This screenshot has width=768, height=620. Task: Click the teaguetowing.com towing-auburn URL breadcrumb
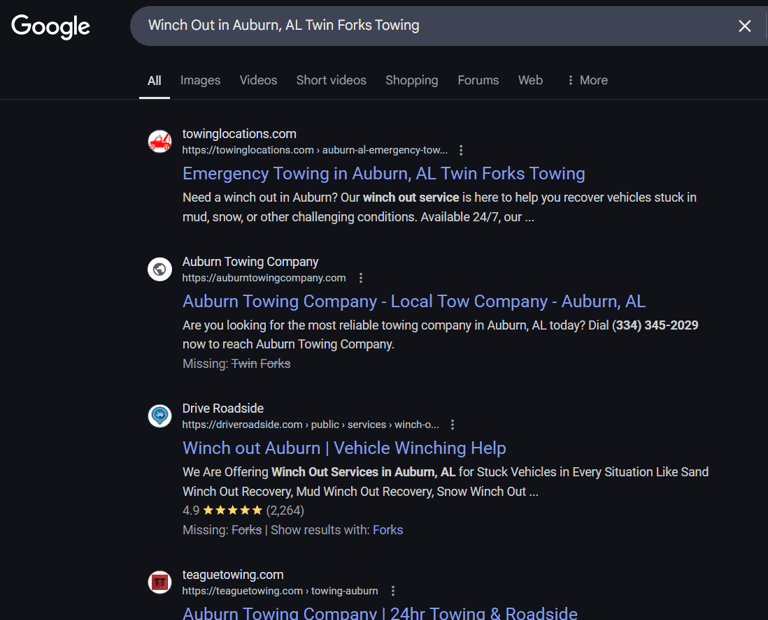280,591
